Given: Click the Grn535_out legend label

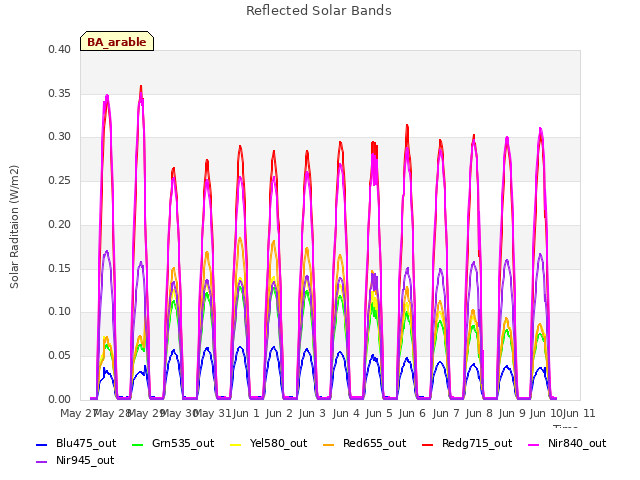Looking at the screenshot, I should pos(183,443).
